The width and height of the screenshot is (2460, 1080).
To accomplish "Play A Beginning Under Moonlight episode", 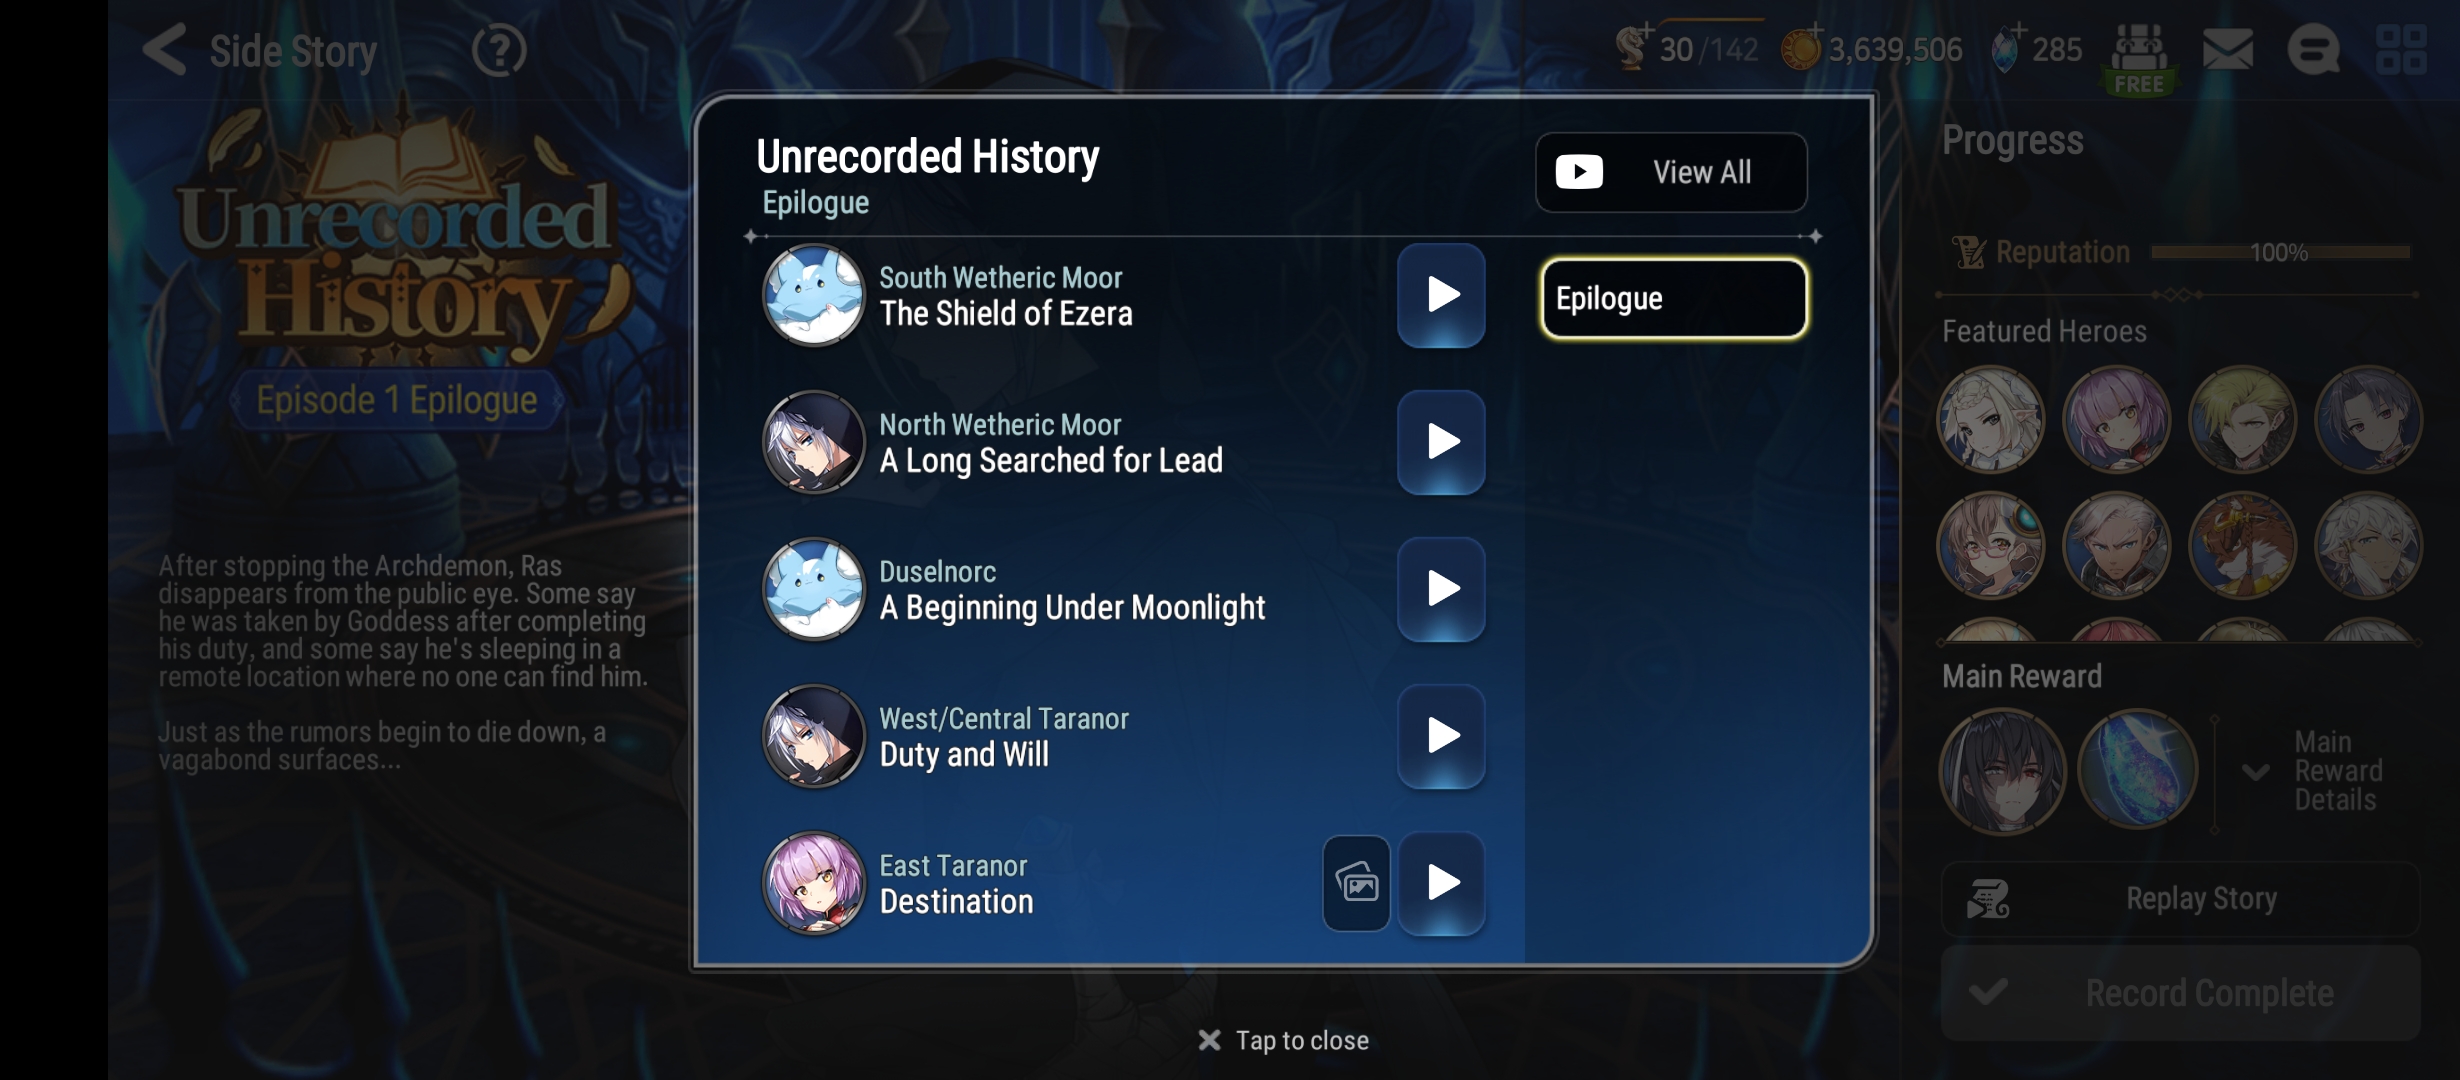I will [x=1441, y=589].
